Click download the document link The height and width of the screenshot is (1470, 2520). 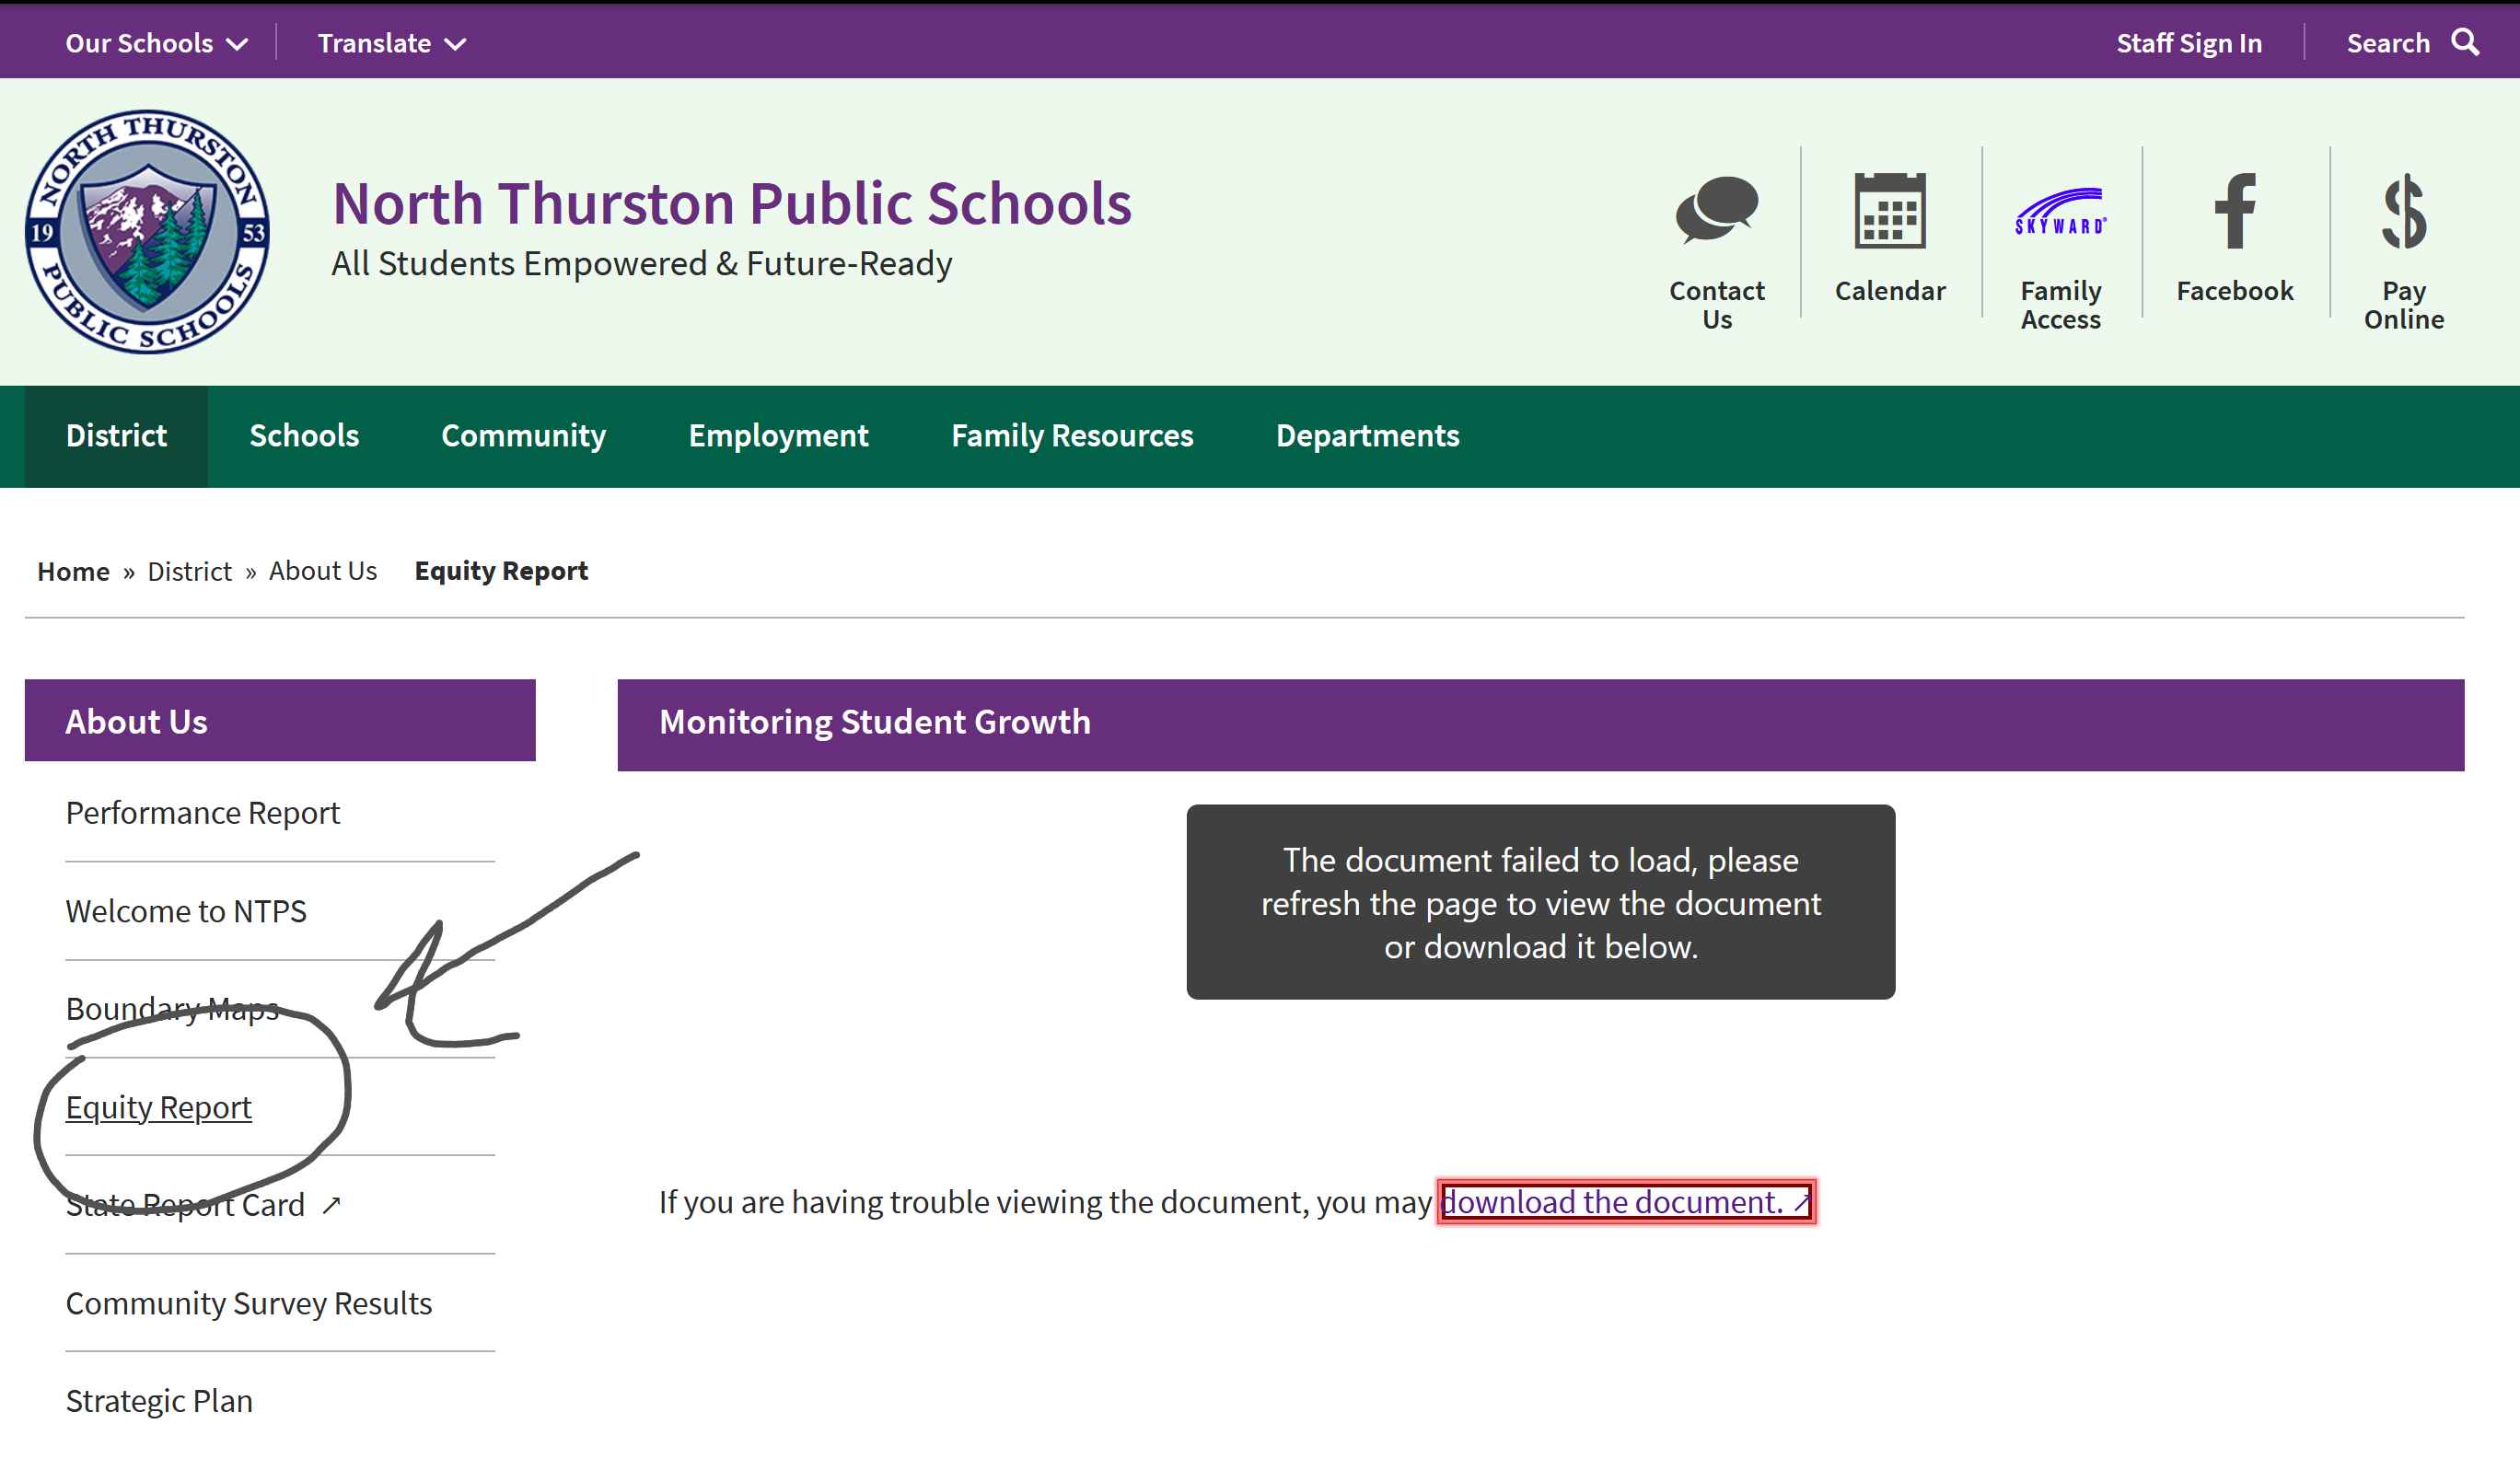pyautogui.click(x=1626, y=1202)
